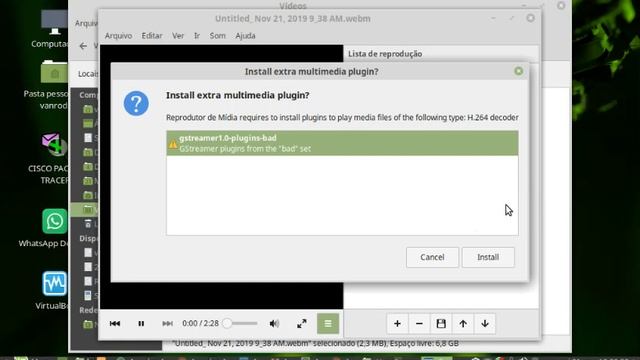
Task: Close the Install extra multimedia plugin dialog
Action: click(518, 71)
